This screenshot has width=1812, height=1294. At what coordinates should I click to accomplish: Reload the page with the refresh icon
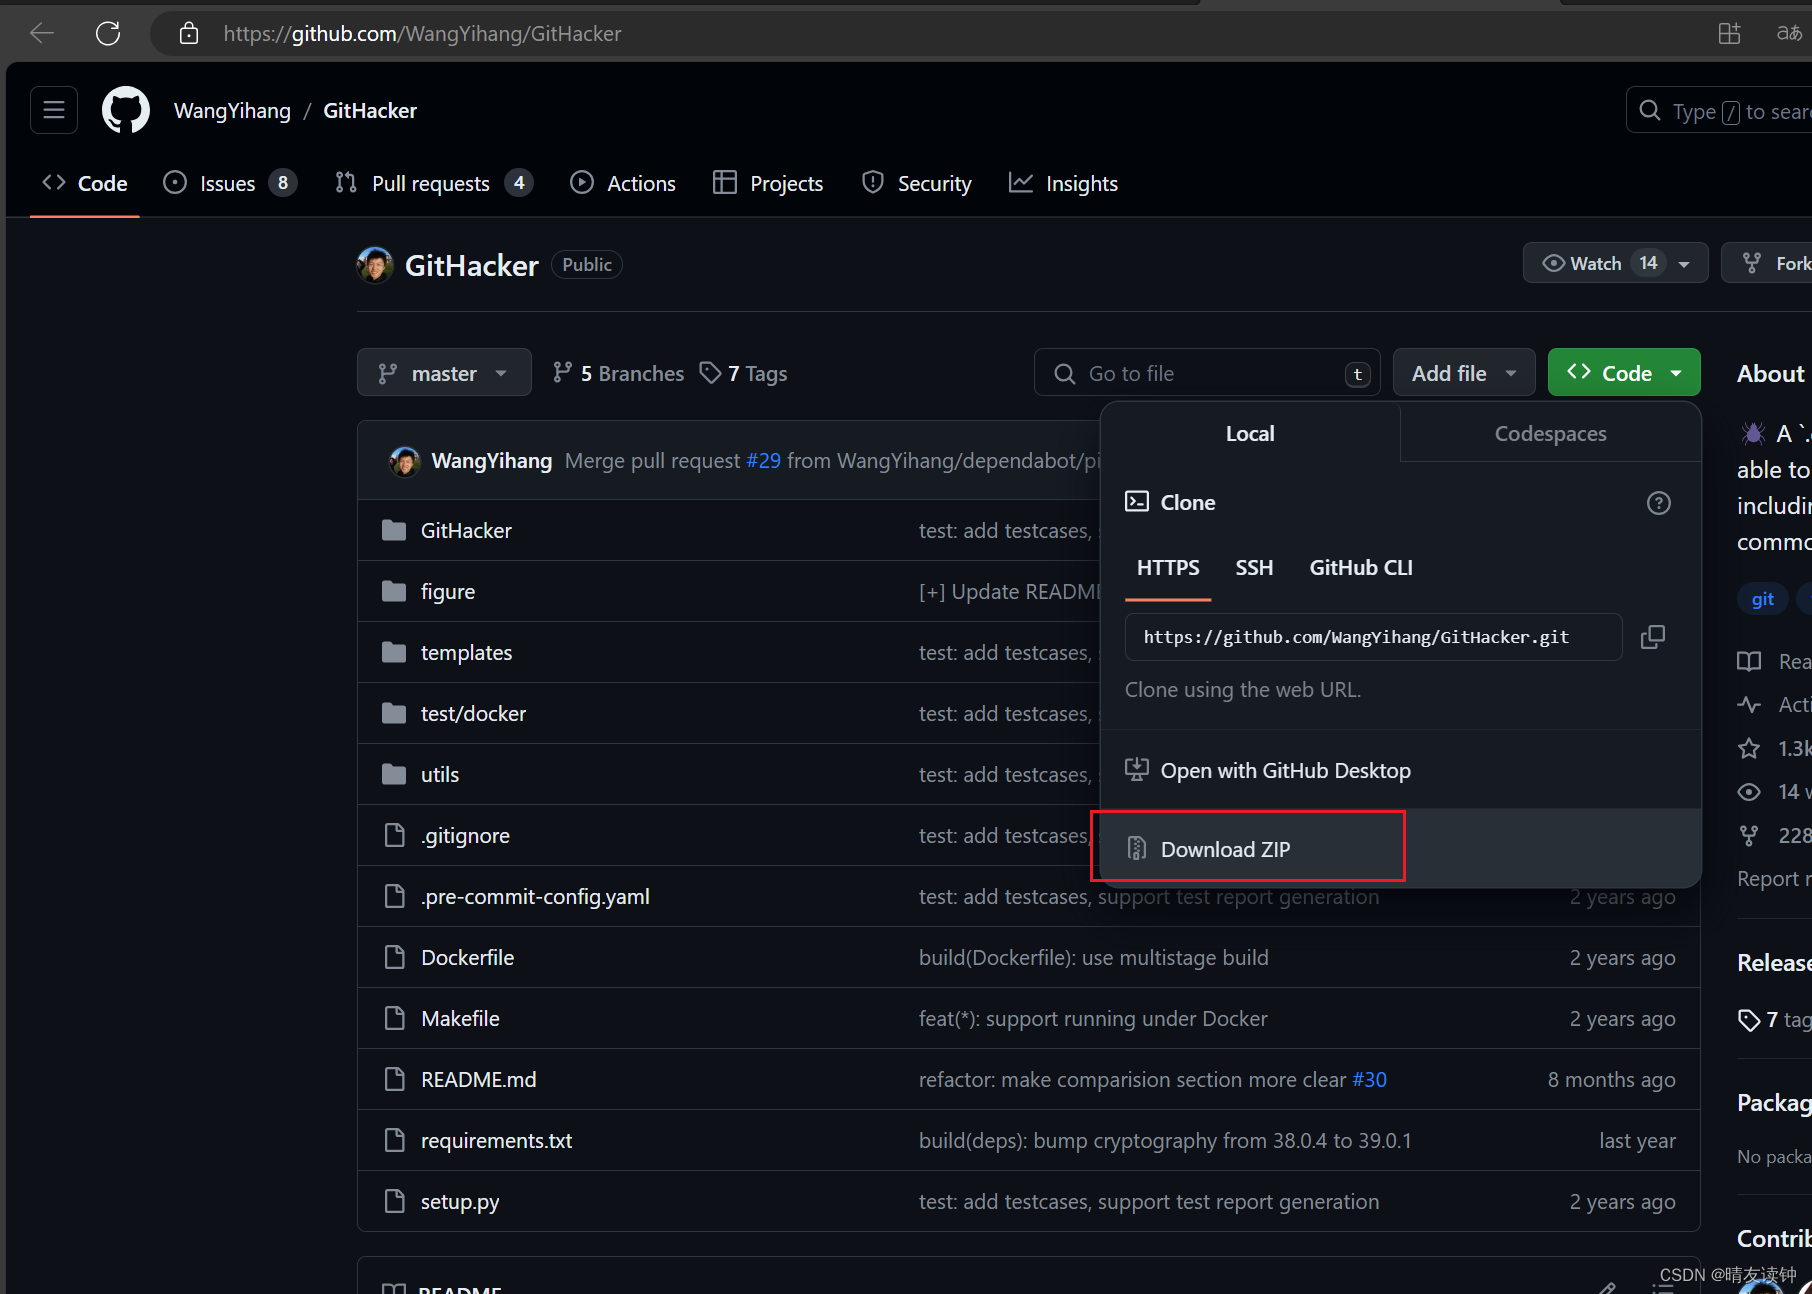click(108, 33)
